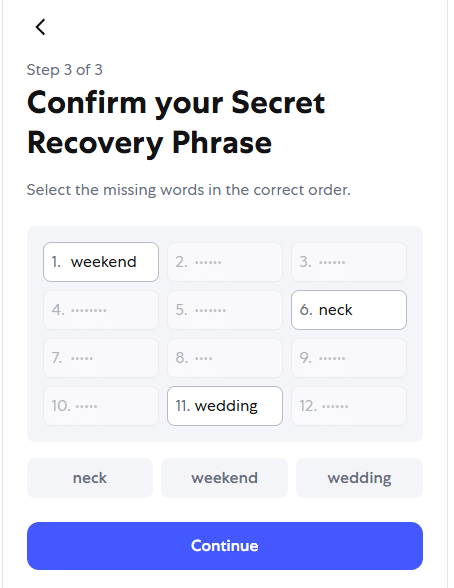Select hidden word slot 3
454x588 pixels.
tap(349, 262)
